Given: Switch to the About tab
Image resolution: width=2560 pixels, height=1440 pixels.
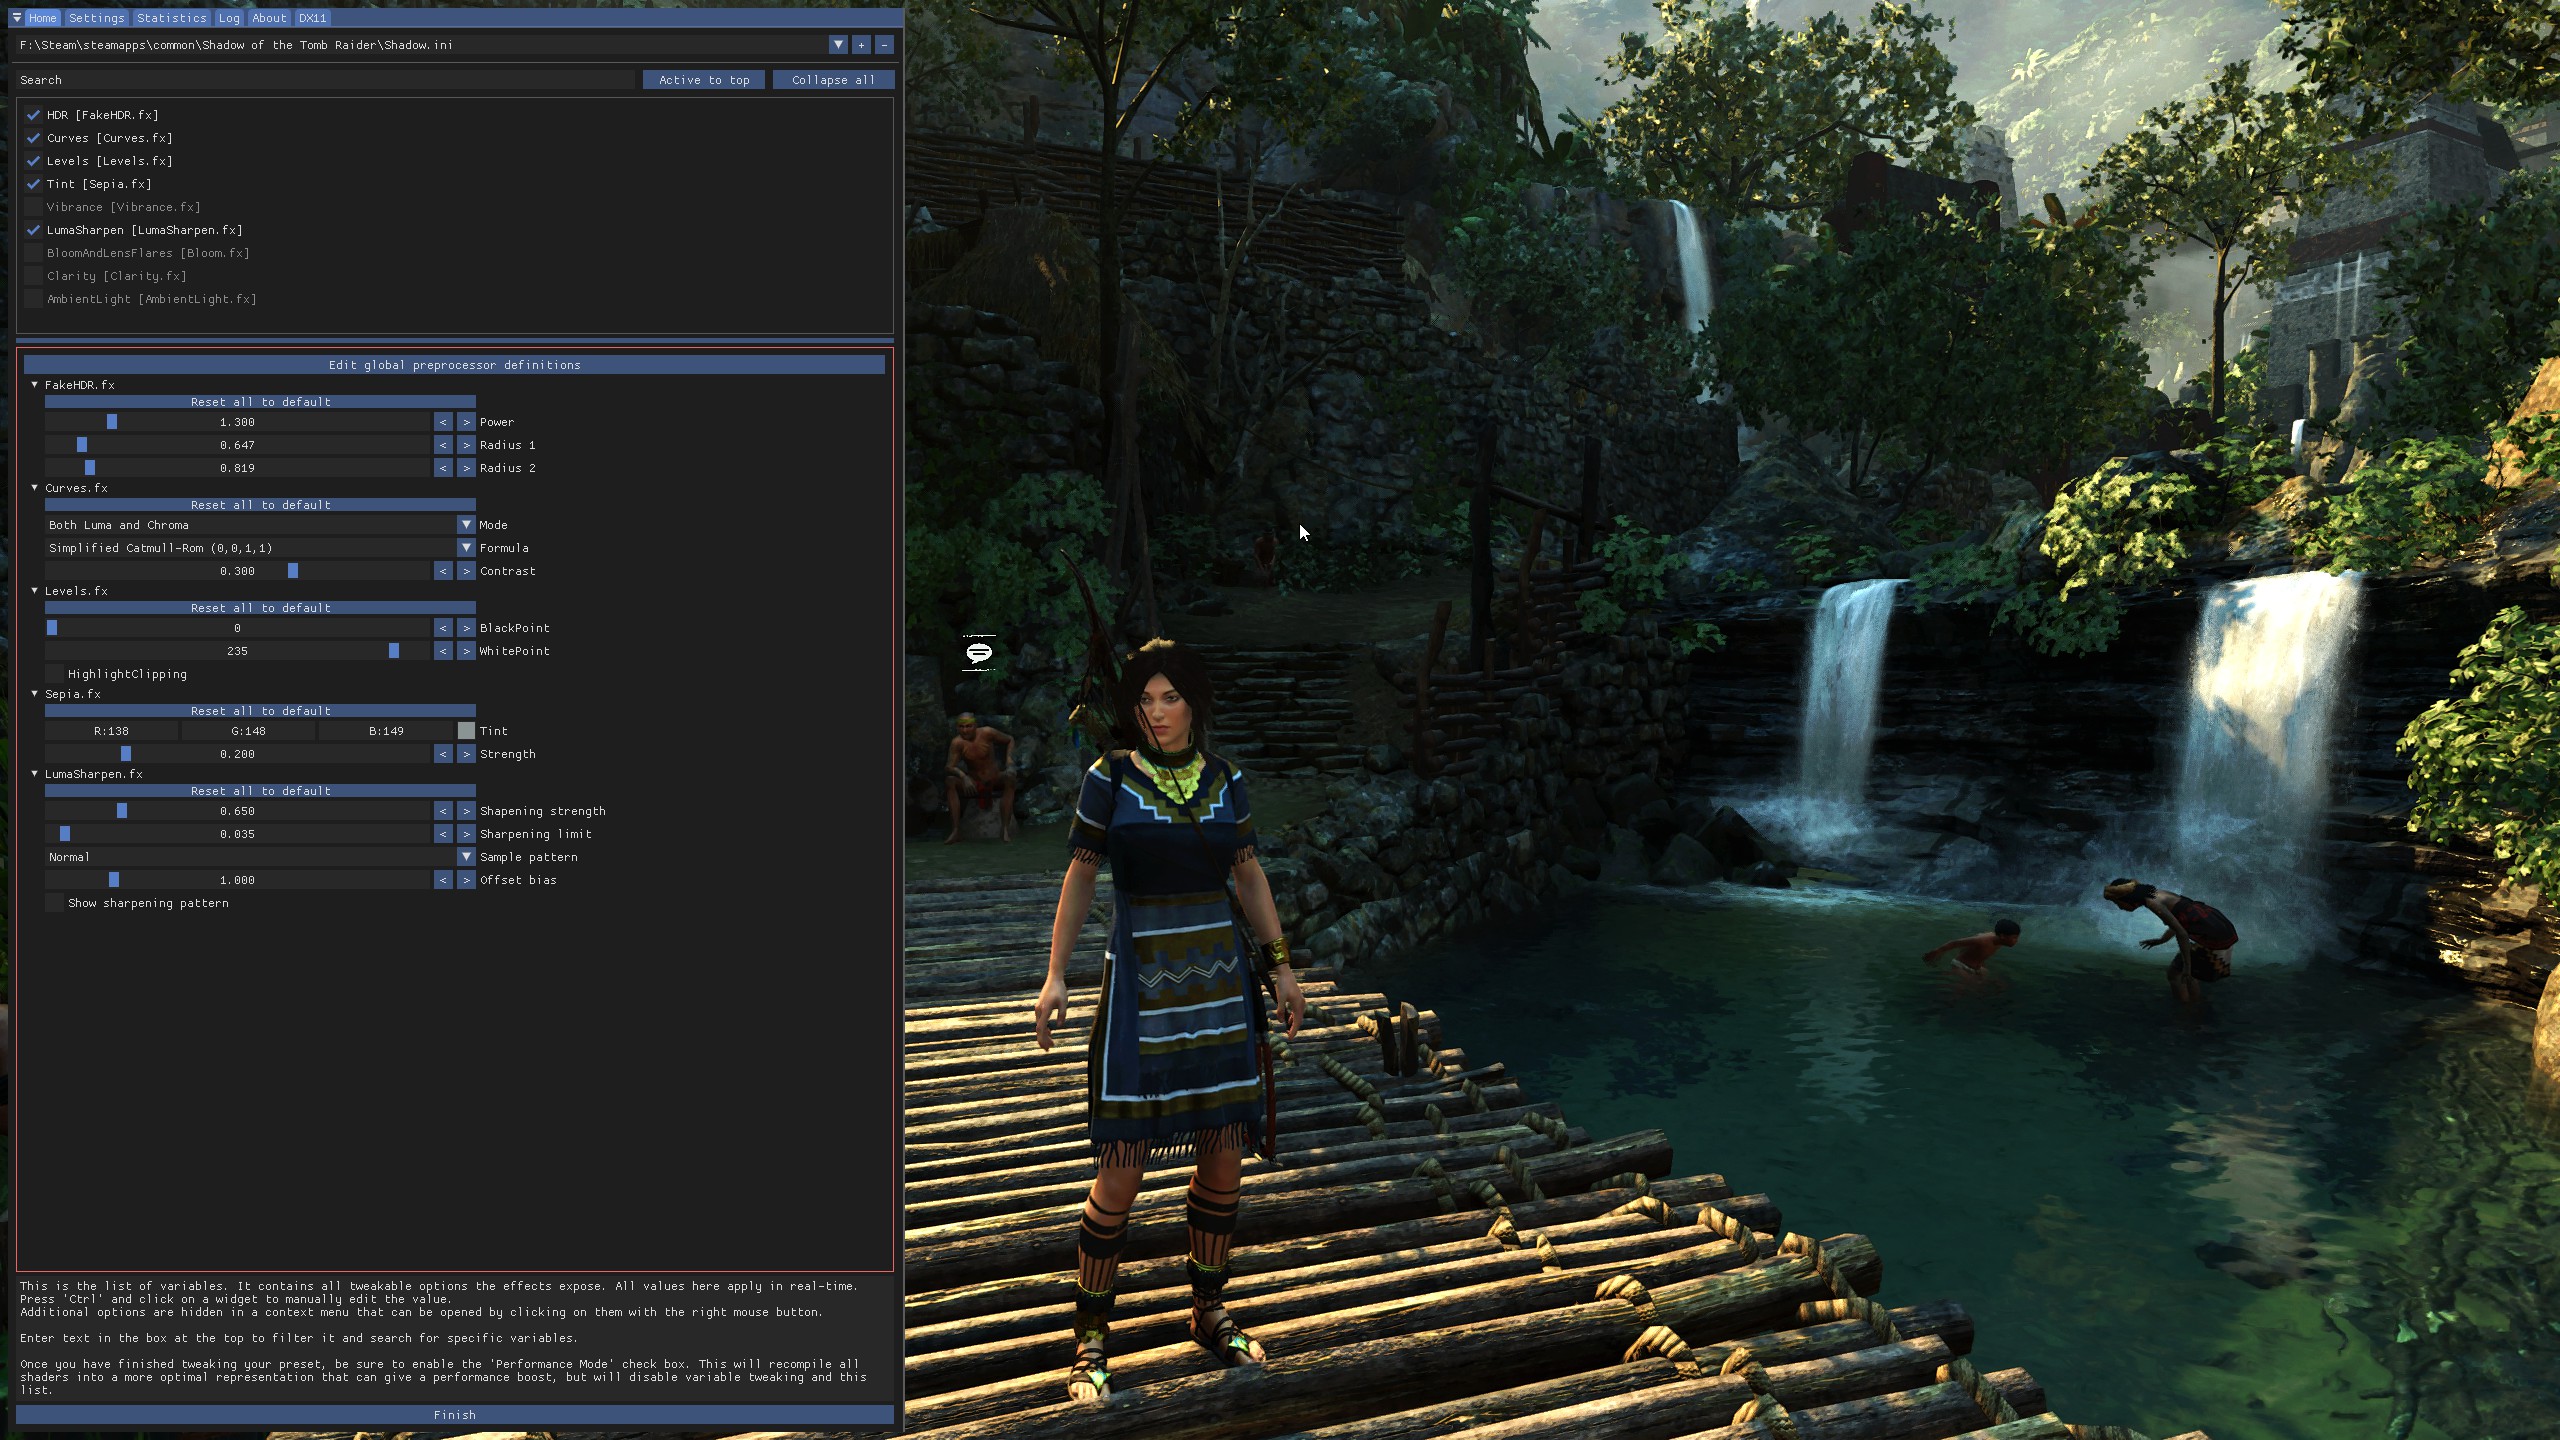Looking at the screenshot, I should point(269,18).
